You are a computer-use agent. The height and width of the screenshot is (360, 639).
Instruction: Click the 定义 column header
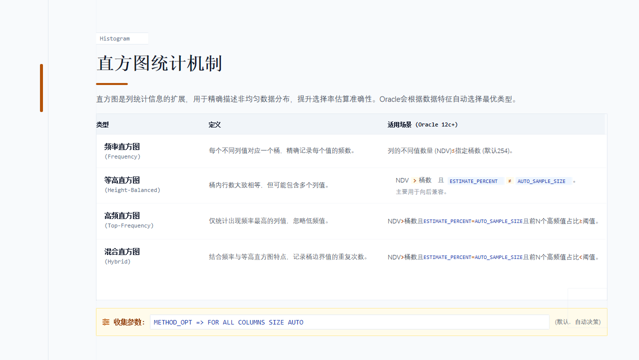coord(214,125)
